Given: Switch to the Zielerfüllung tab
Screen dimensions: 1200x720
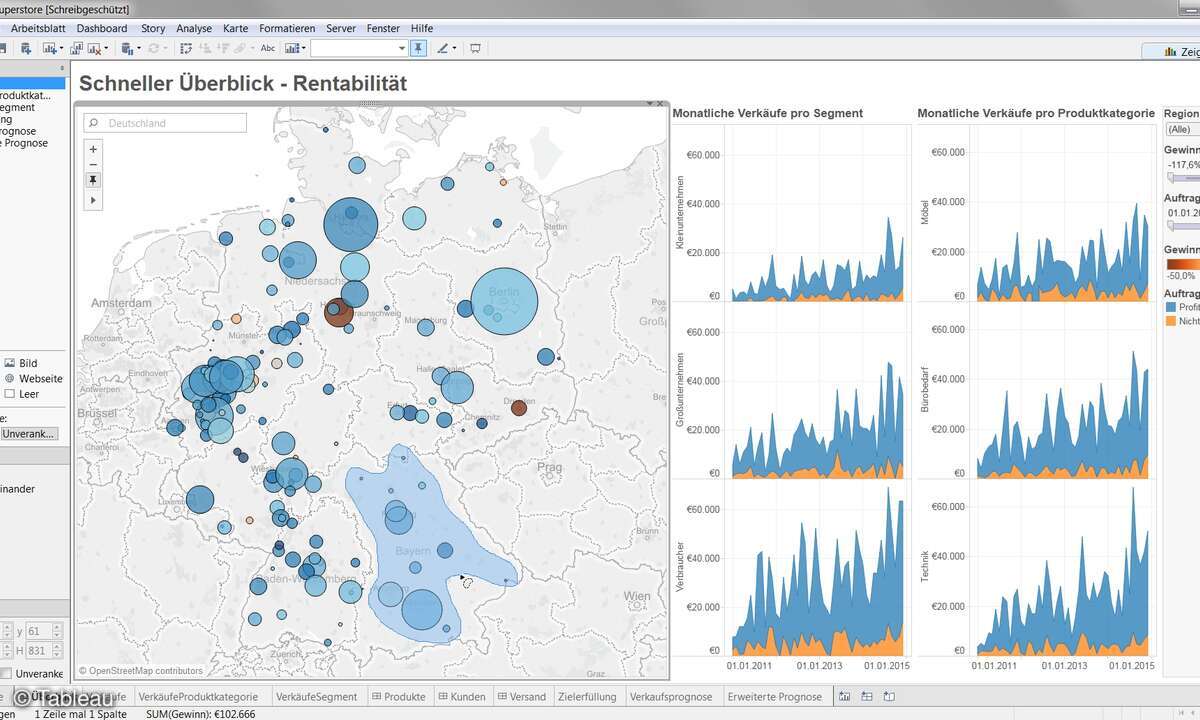Looking at the screenshot, I should click(587, 697).
